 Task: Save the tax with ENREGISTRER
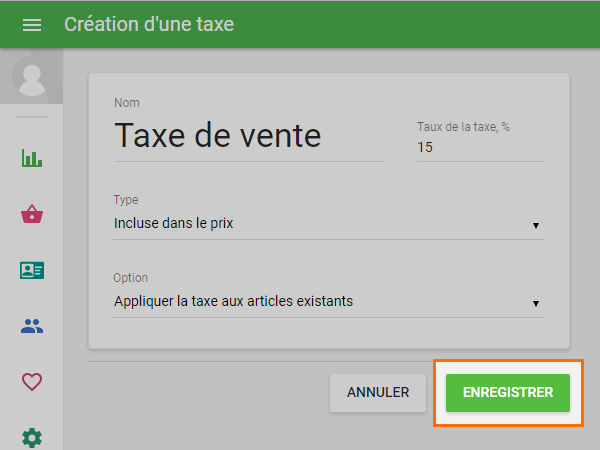(x=508, y=393)
